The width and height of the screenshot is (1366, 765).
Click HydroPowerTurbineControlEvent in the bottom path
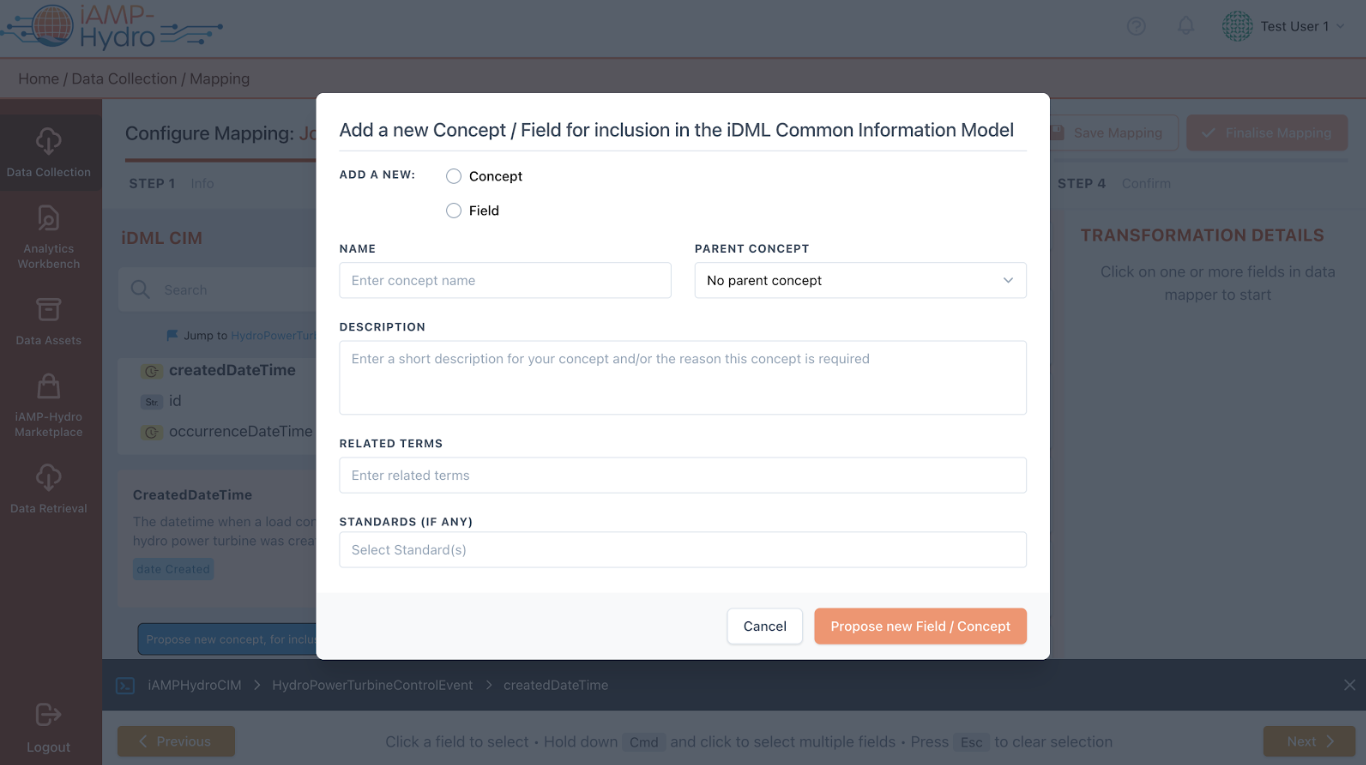click(372, 685)
